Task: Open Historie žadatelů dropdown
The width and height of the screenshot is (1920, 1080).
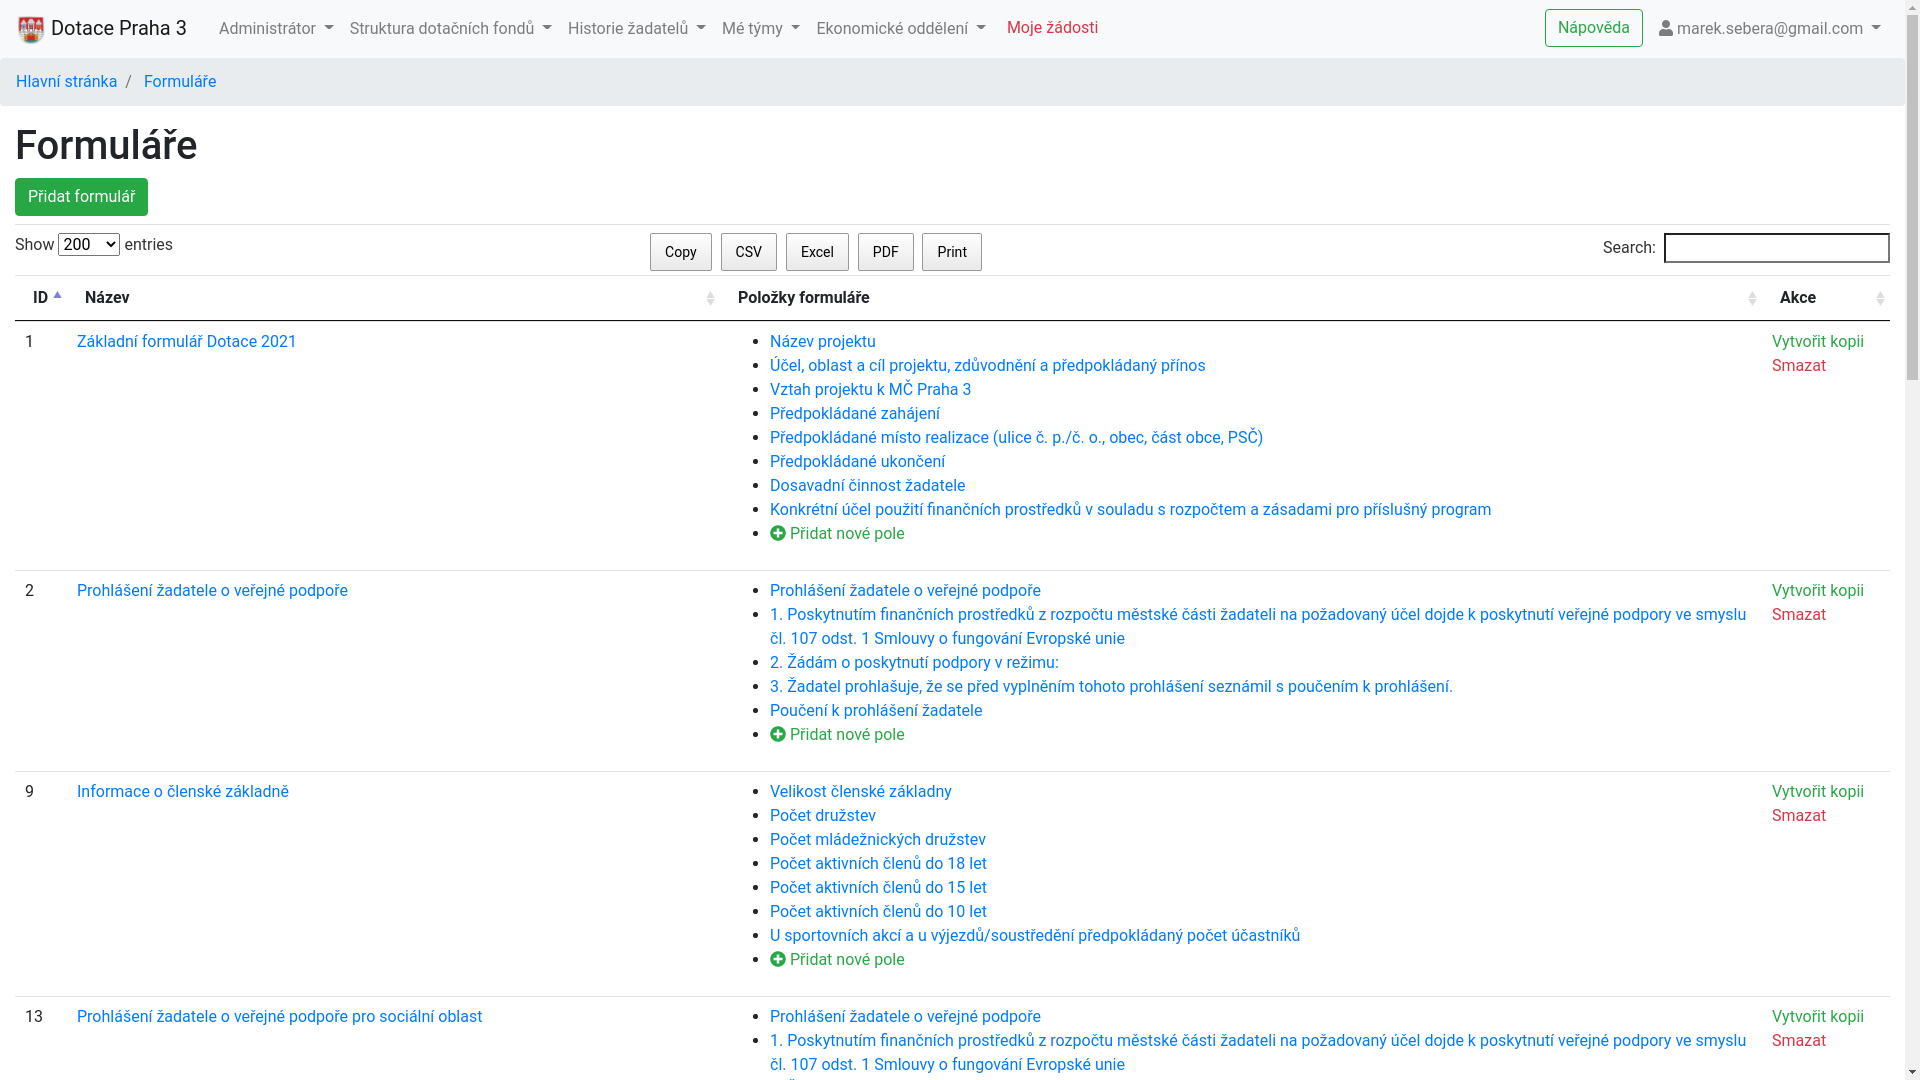Action: coord(636,29)
